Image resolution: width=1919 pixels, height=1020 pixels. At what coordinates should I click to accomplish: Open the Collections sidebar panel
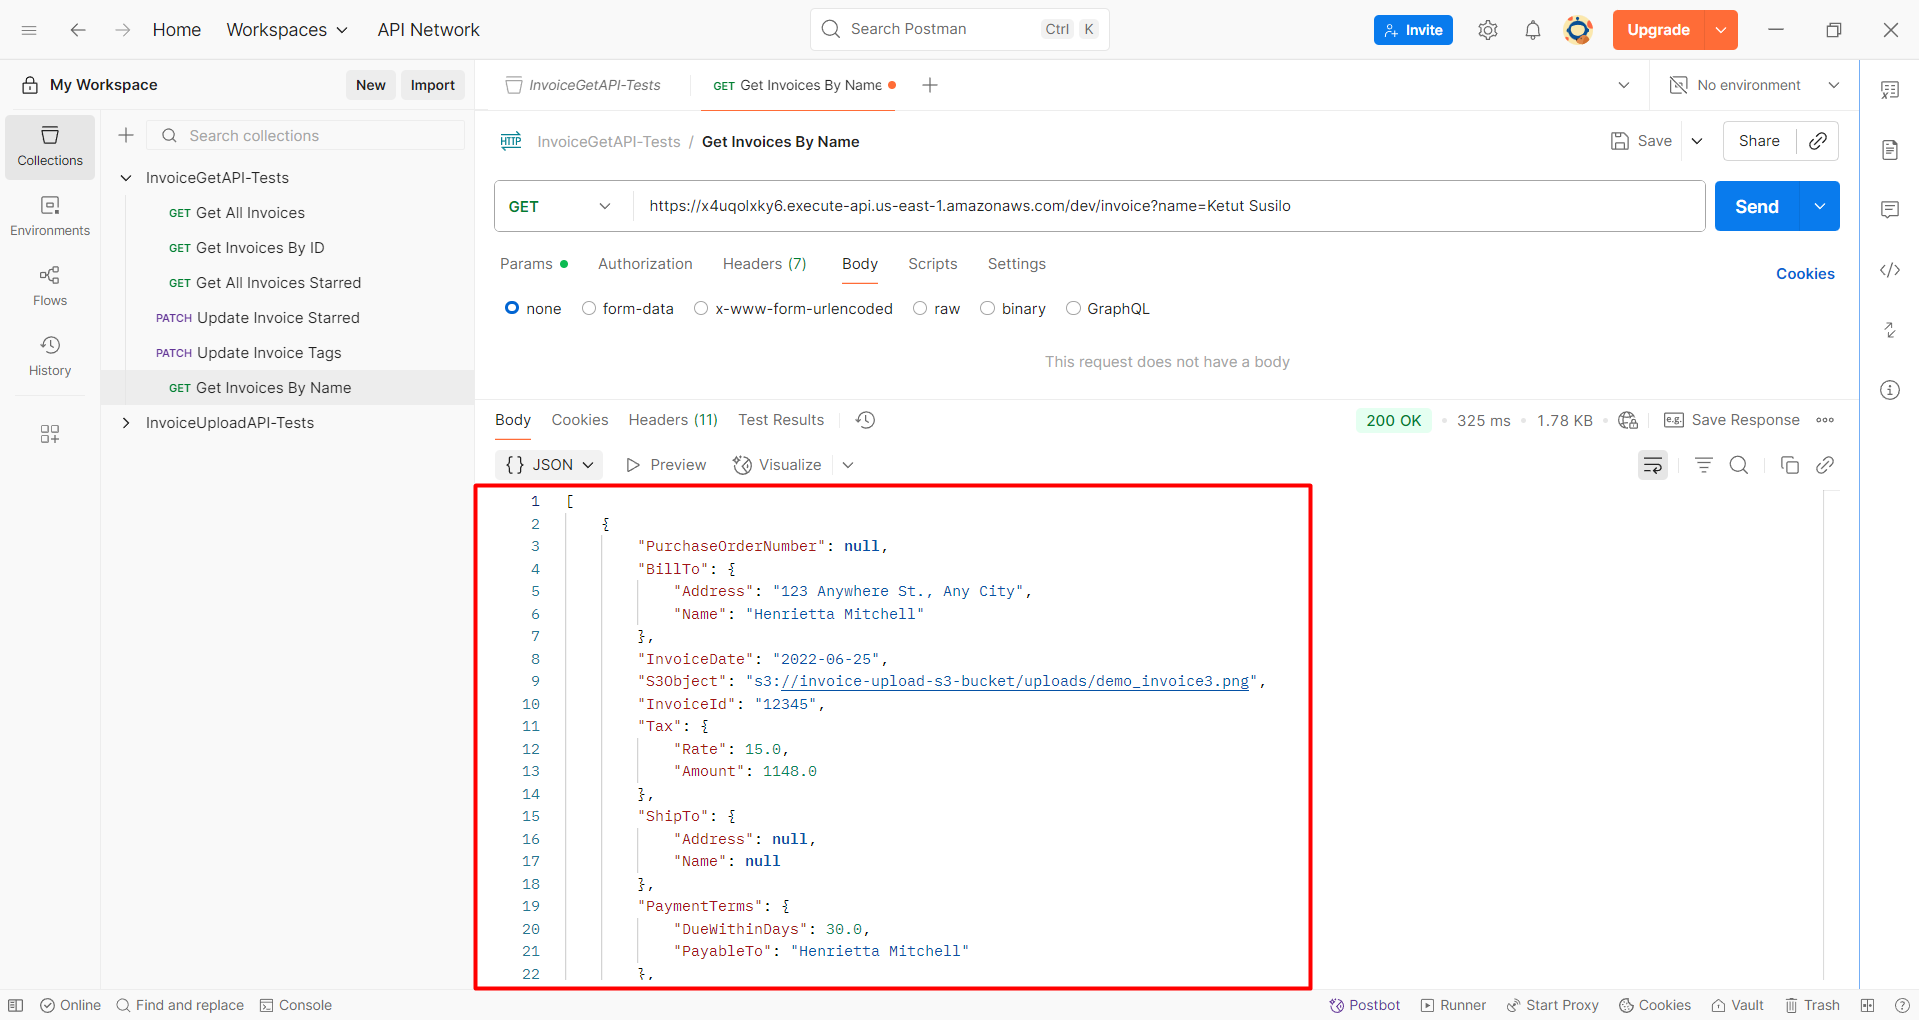click(x=49, y=146)
